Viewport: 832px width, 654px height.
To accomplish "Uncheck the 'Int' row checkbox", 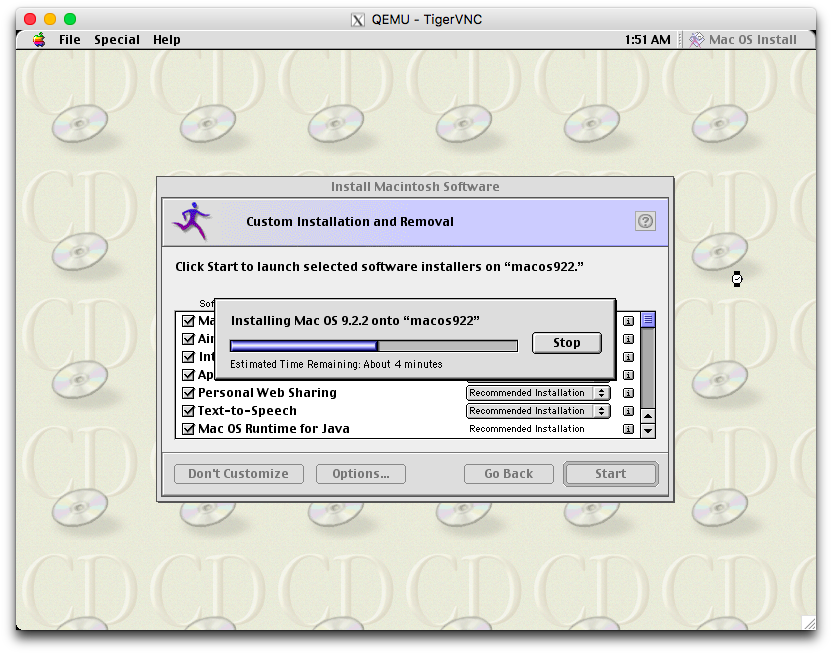I will pyautogui.click(x=188, y=357).
